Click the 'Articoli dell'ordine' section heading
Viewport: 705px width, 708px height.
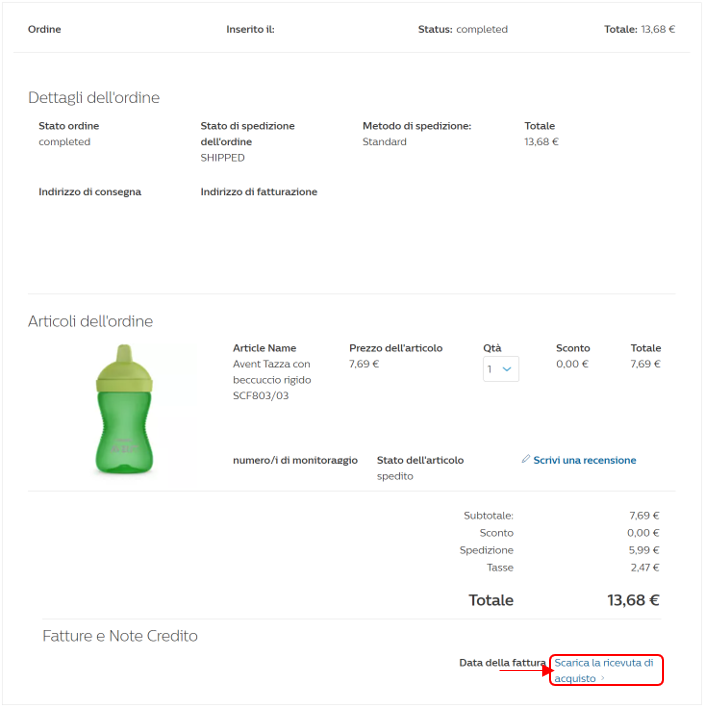tap(90, 321)
